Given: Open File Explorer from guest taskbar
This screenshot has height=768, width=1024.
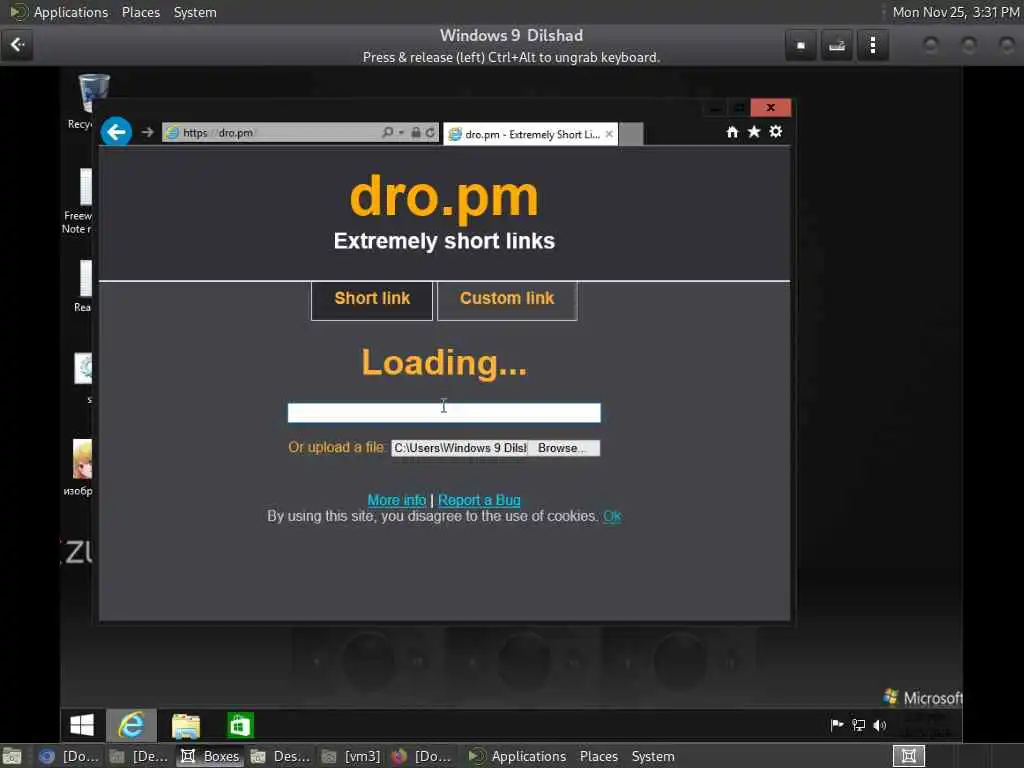Looking at the screenshot, I should point(186,725).
